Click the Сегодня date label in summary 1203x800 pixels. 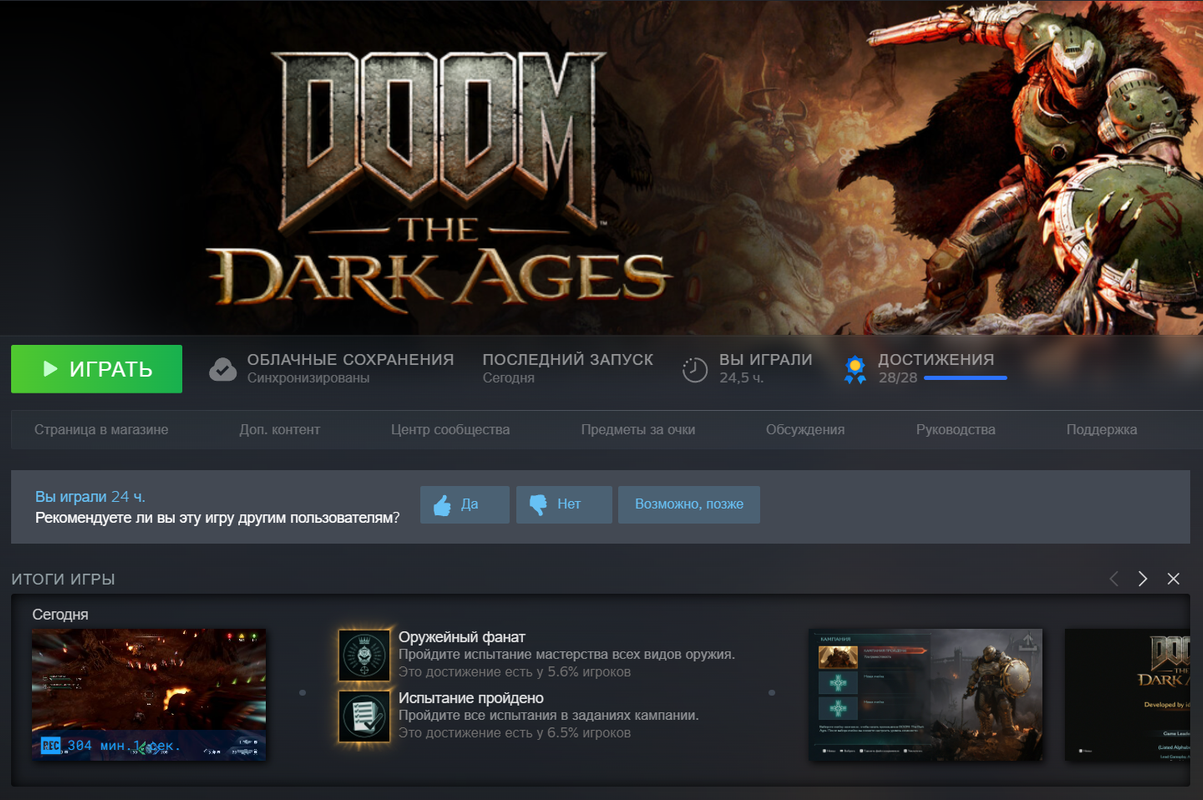(60, 614)
